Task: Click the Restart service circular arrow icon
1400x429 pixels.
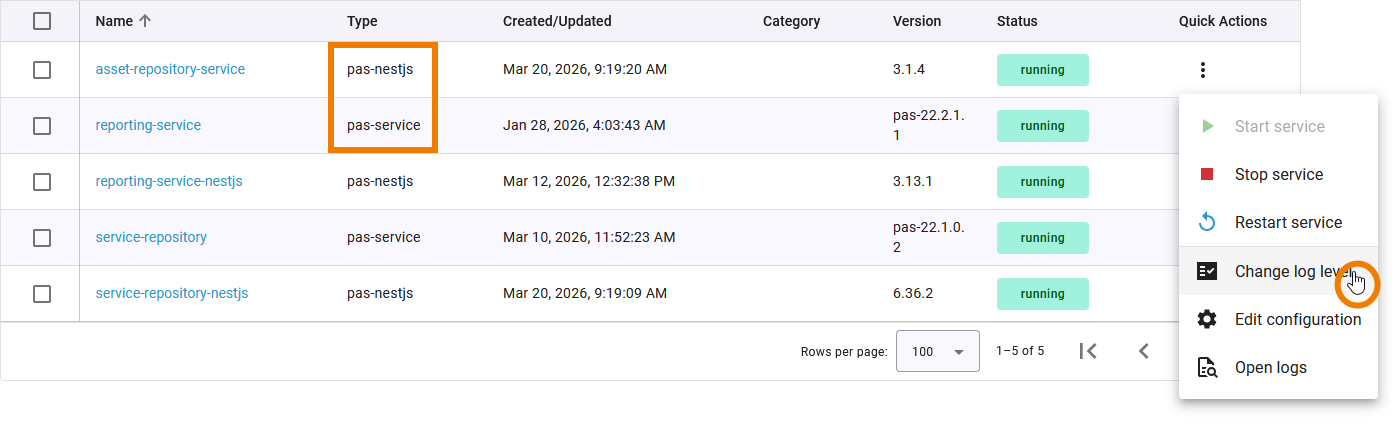Action: point(1207,222)
